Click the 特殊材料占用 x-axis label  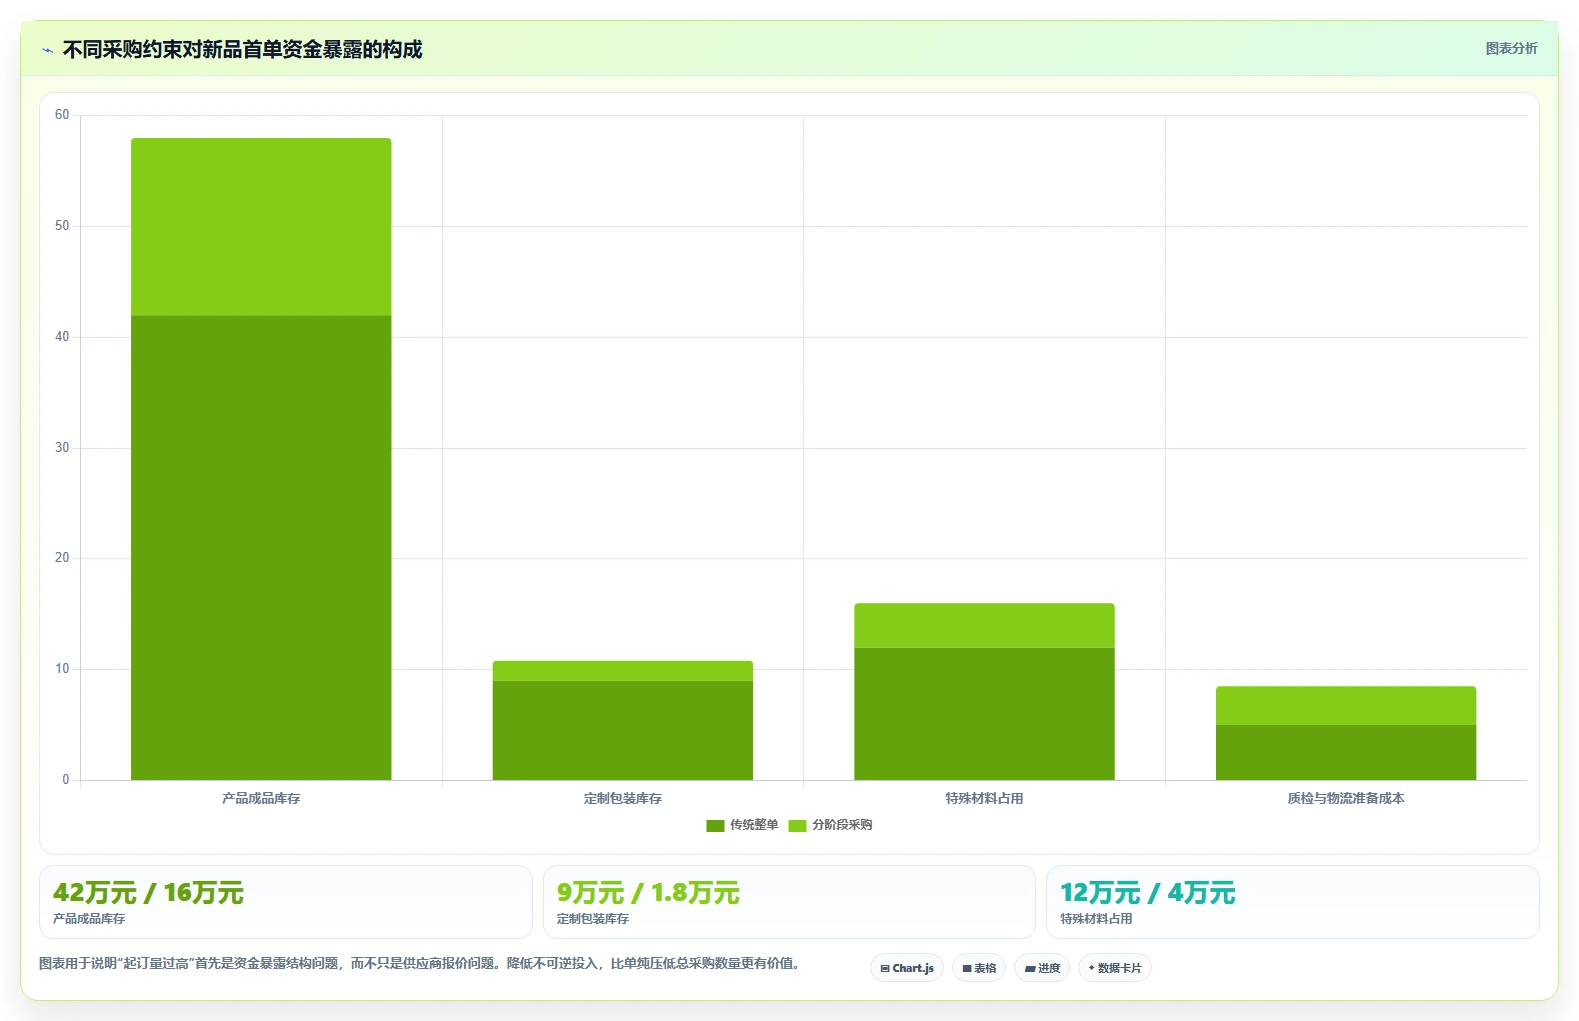984,798
